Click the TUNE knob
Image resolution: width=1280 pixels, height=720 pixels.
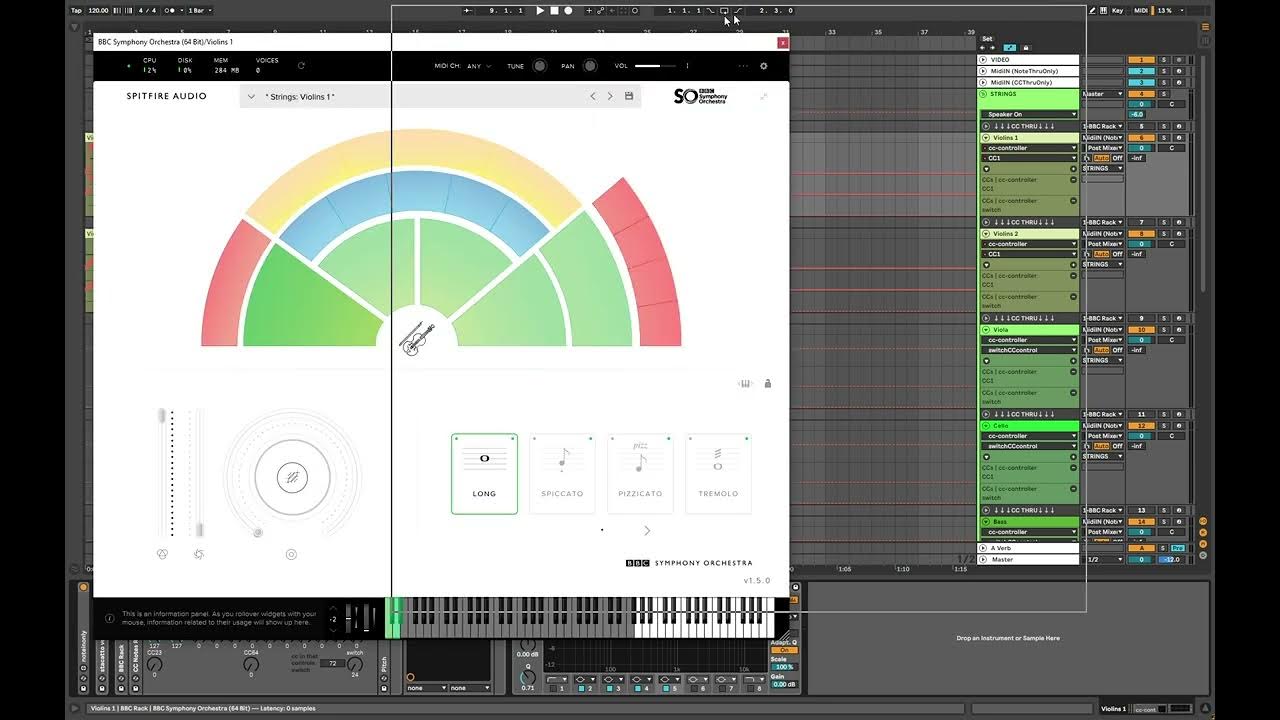point(540,66)
